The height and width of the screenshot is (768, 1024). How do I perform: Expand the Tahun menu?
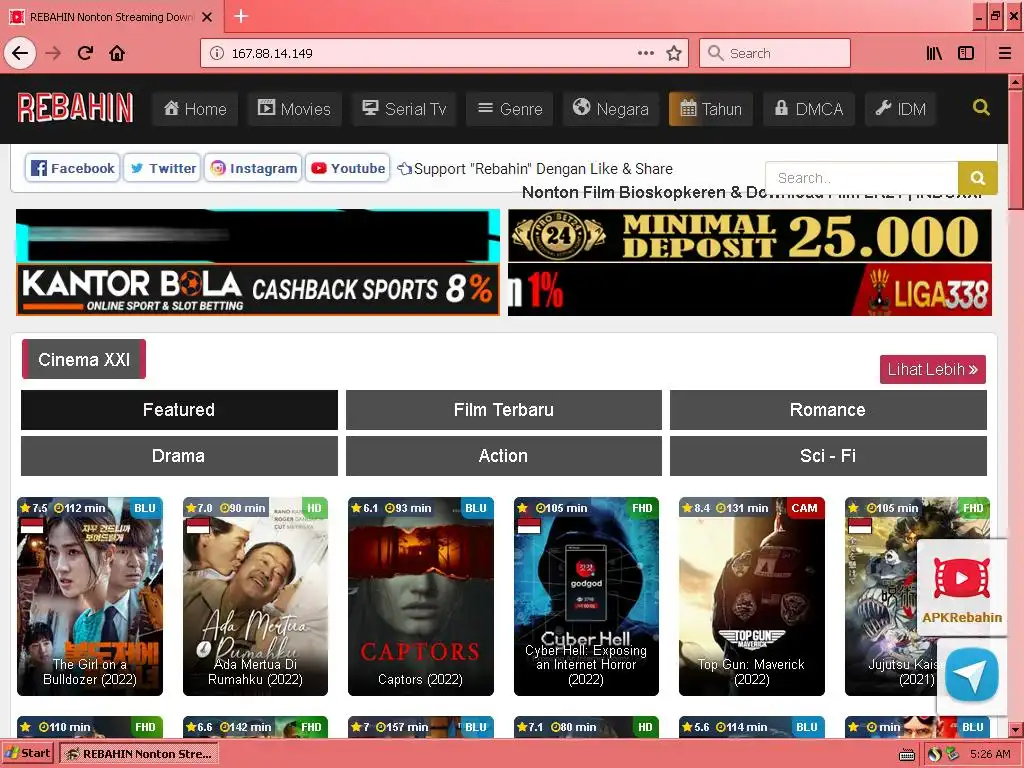click(x=711, y=108)
